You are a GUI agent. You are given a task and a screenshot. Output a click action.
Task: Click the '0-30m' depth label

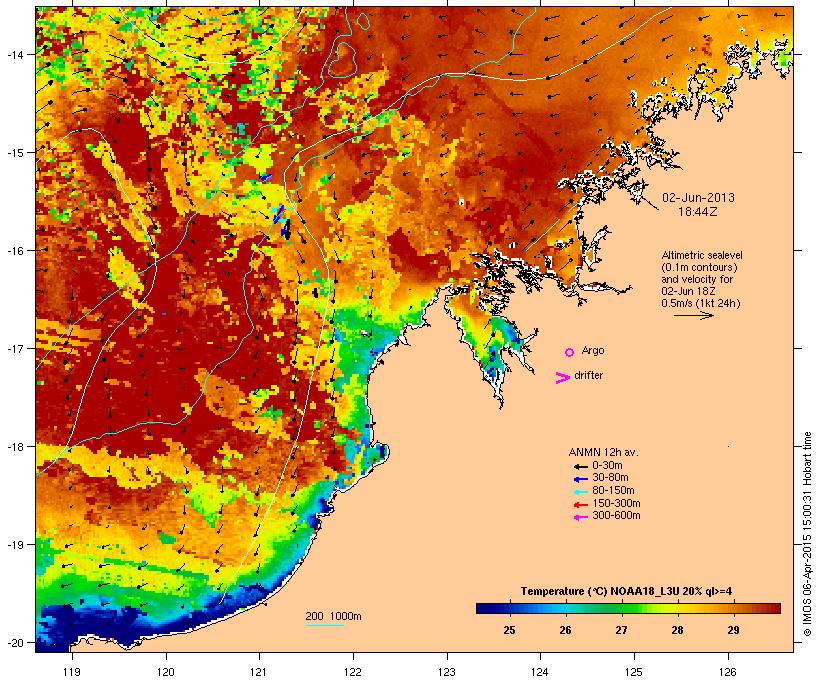[607, 466]
